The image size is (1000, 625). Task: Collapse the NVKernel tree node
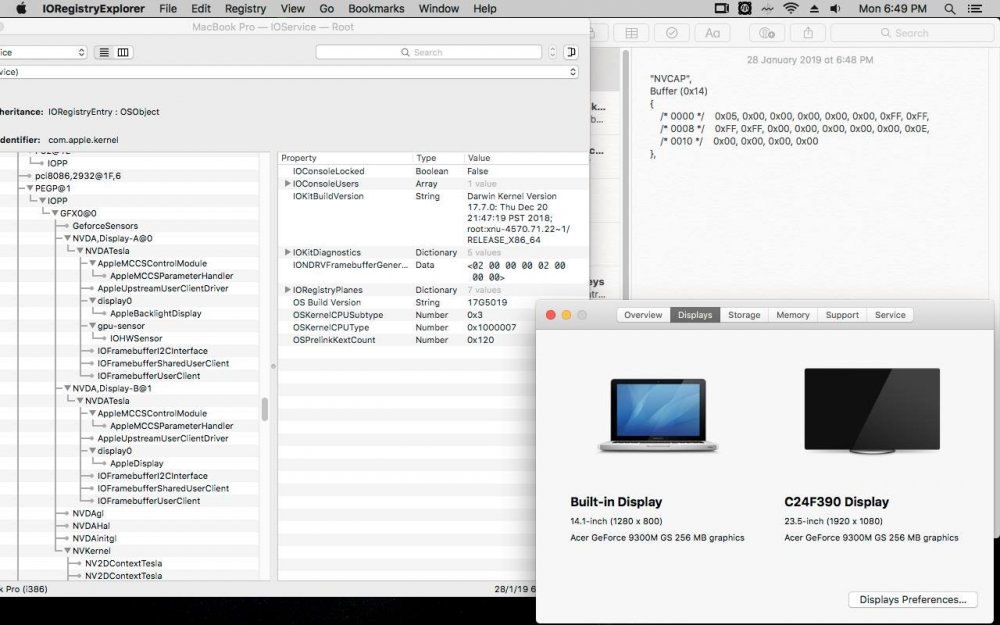67,550
